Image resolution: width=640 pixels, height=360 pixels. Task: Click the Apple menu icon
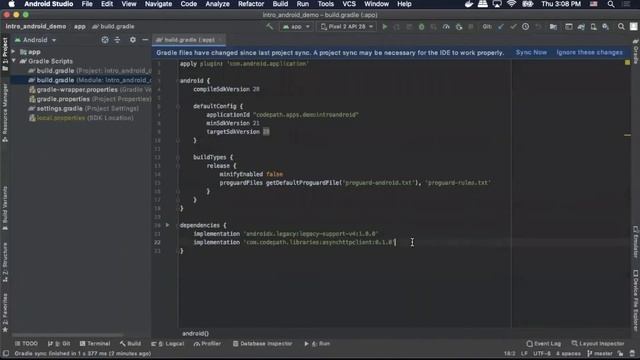coord(11,4)
